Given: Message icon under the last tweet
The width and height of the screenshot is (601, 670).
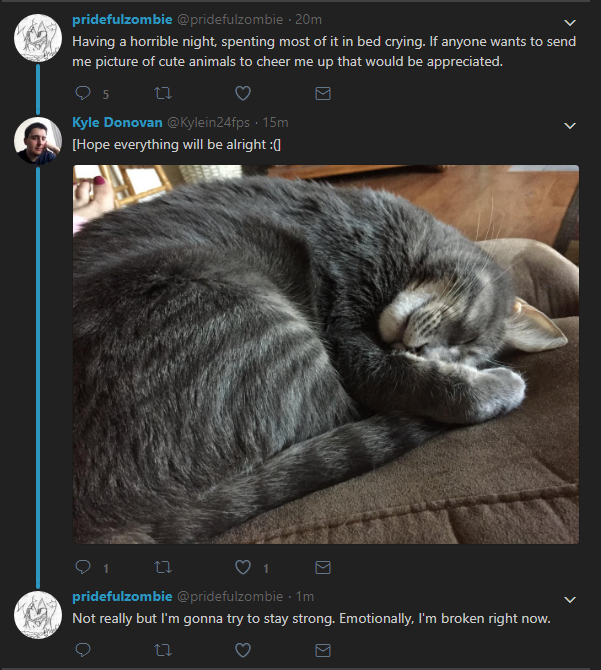Looking at the screenshot, I should 322,650.
